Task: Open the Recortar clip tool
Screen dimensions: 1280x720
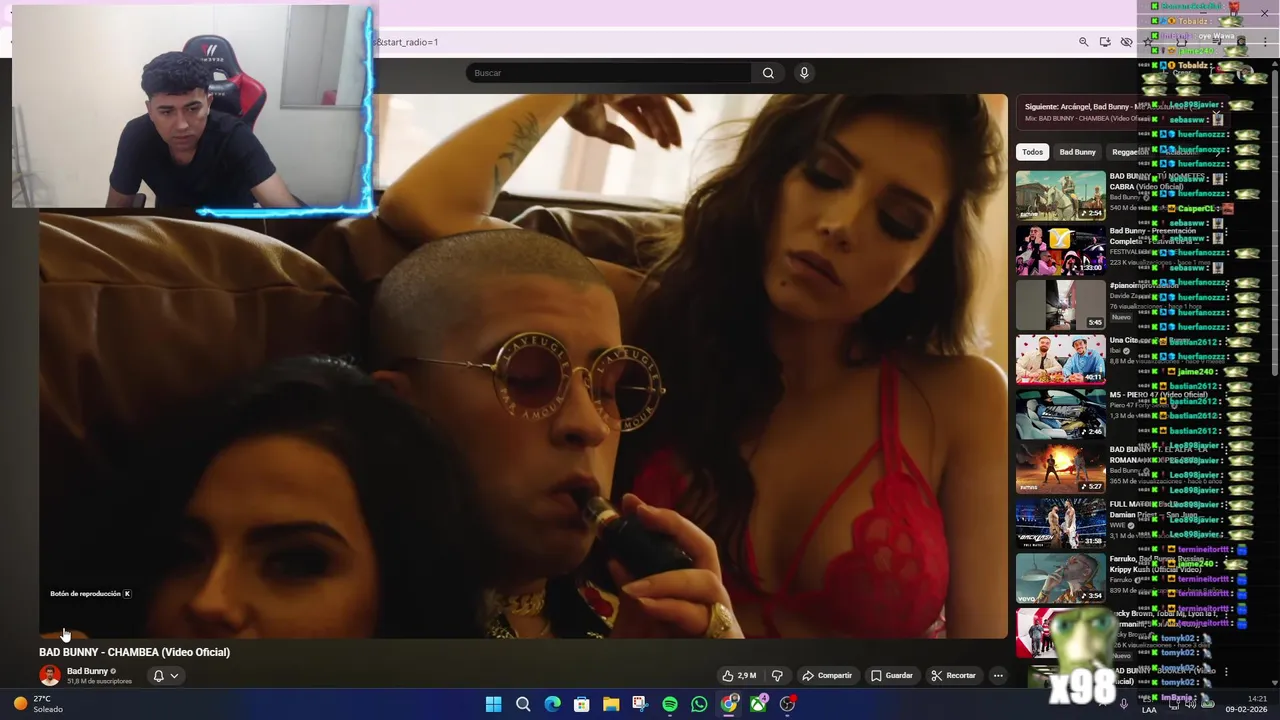Action: [953, 676]
